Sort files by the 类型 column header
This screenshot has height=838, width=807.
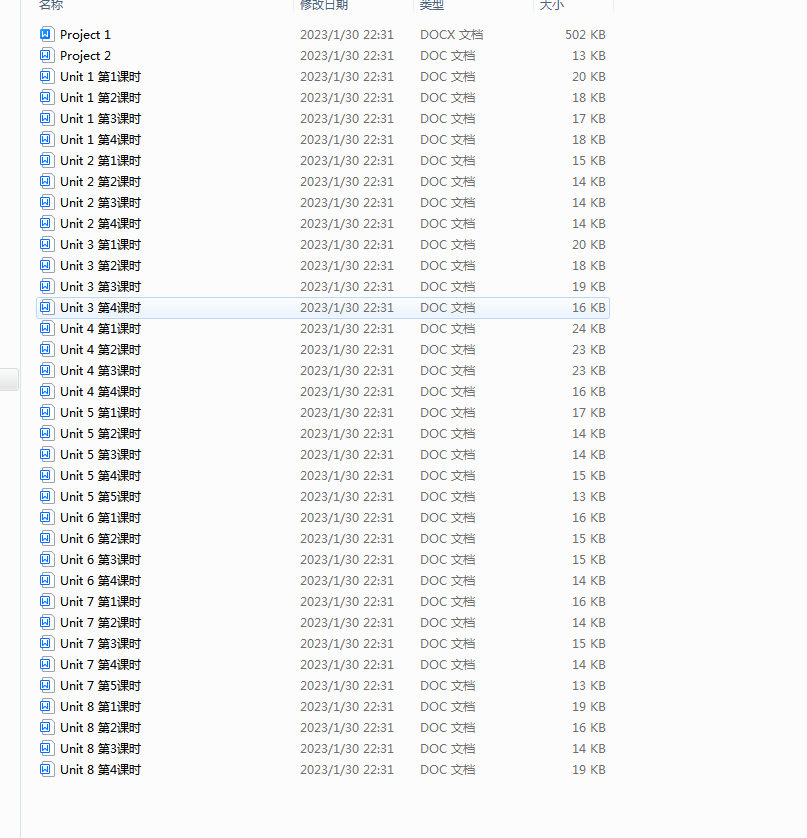click(432, 5)
